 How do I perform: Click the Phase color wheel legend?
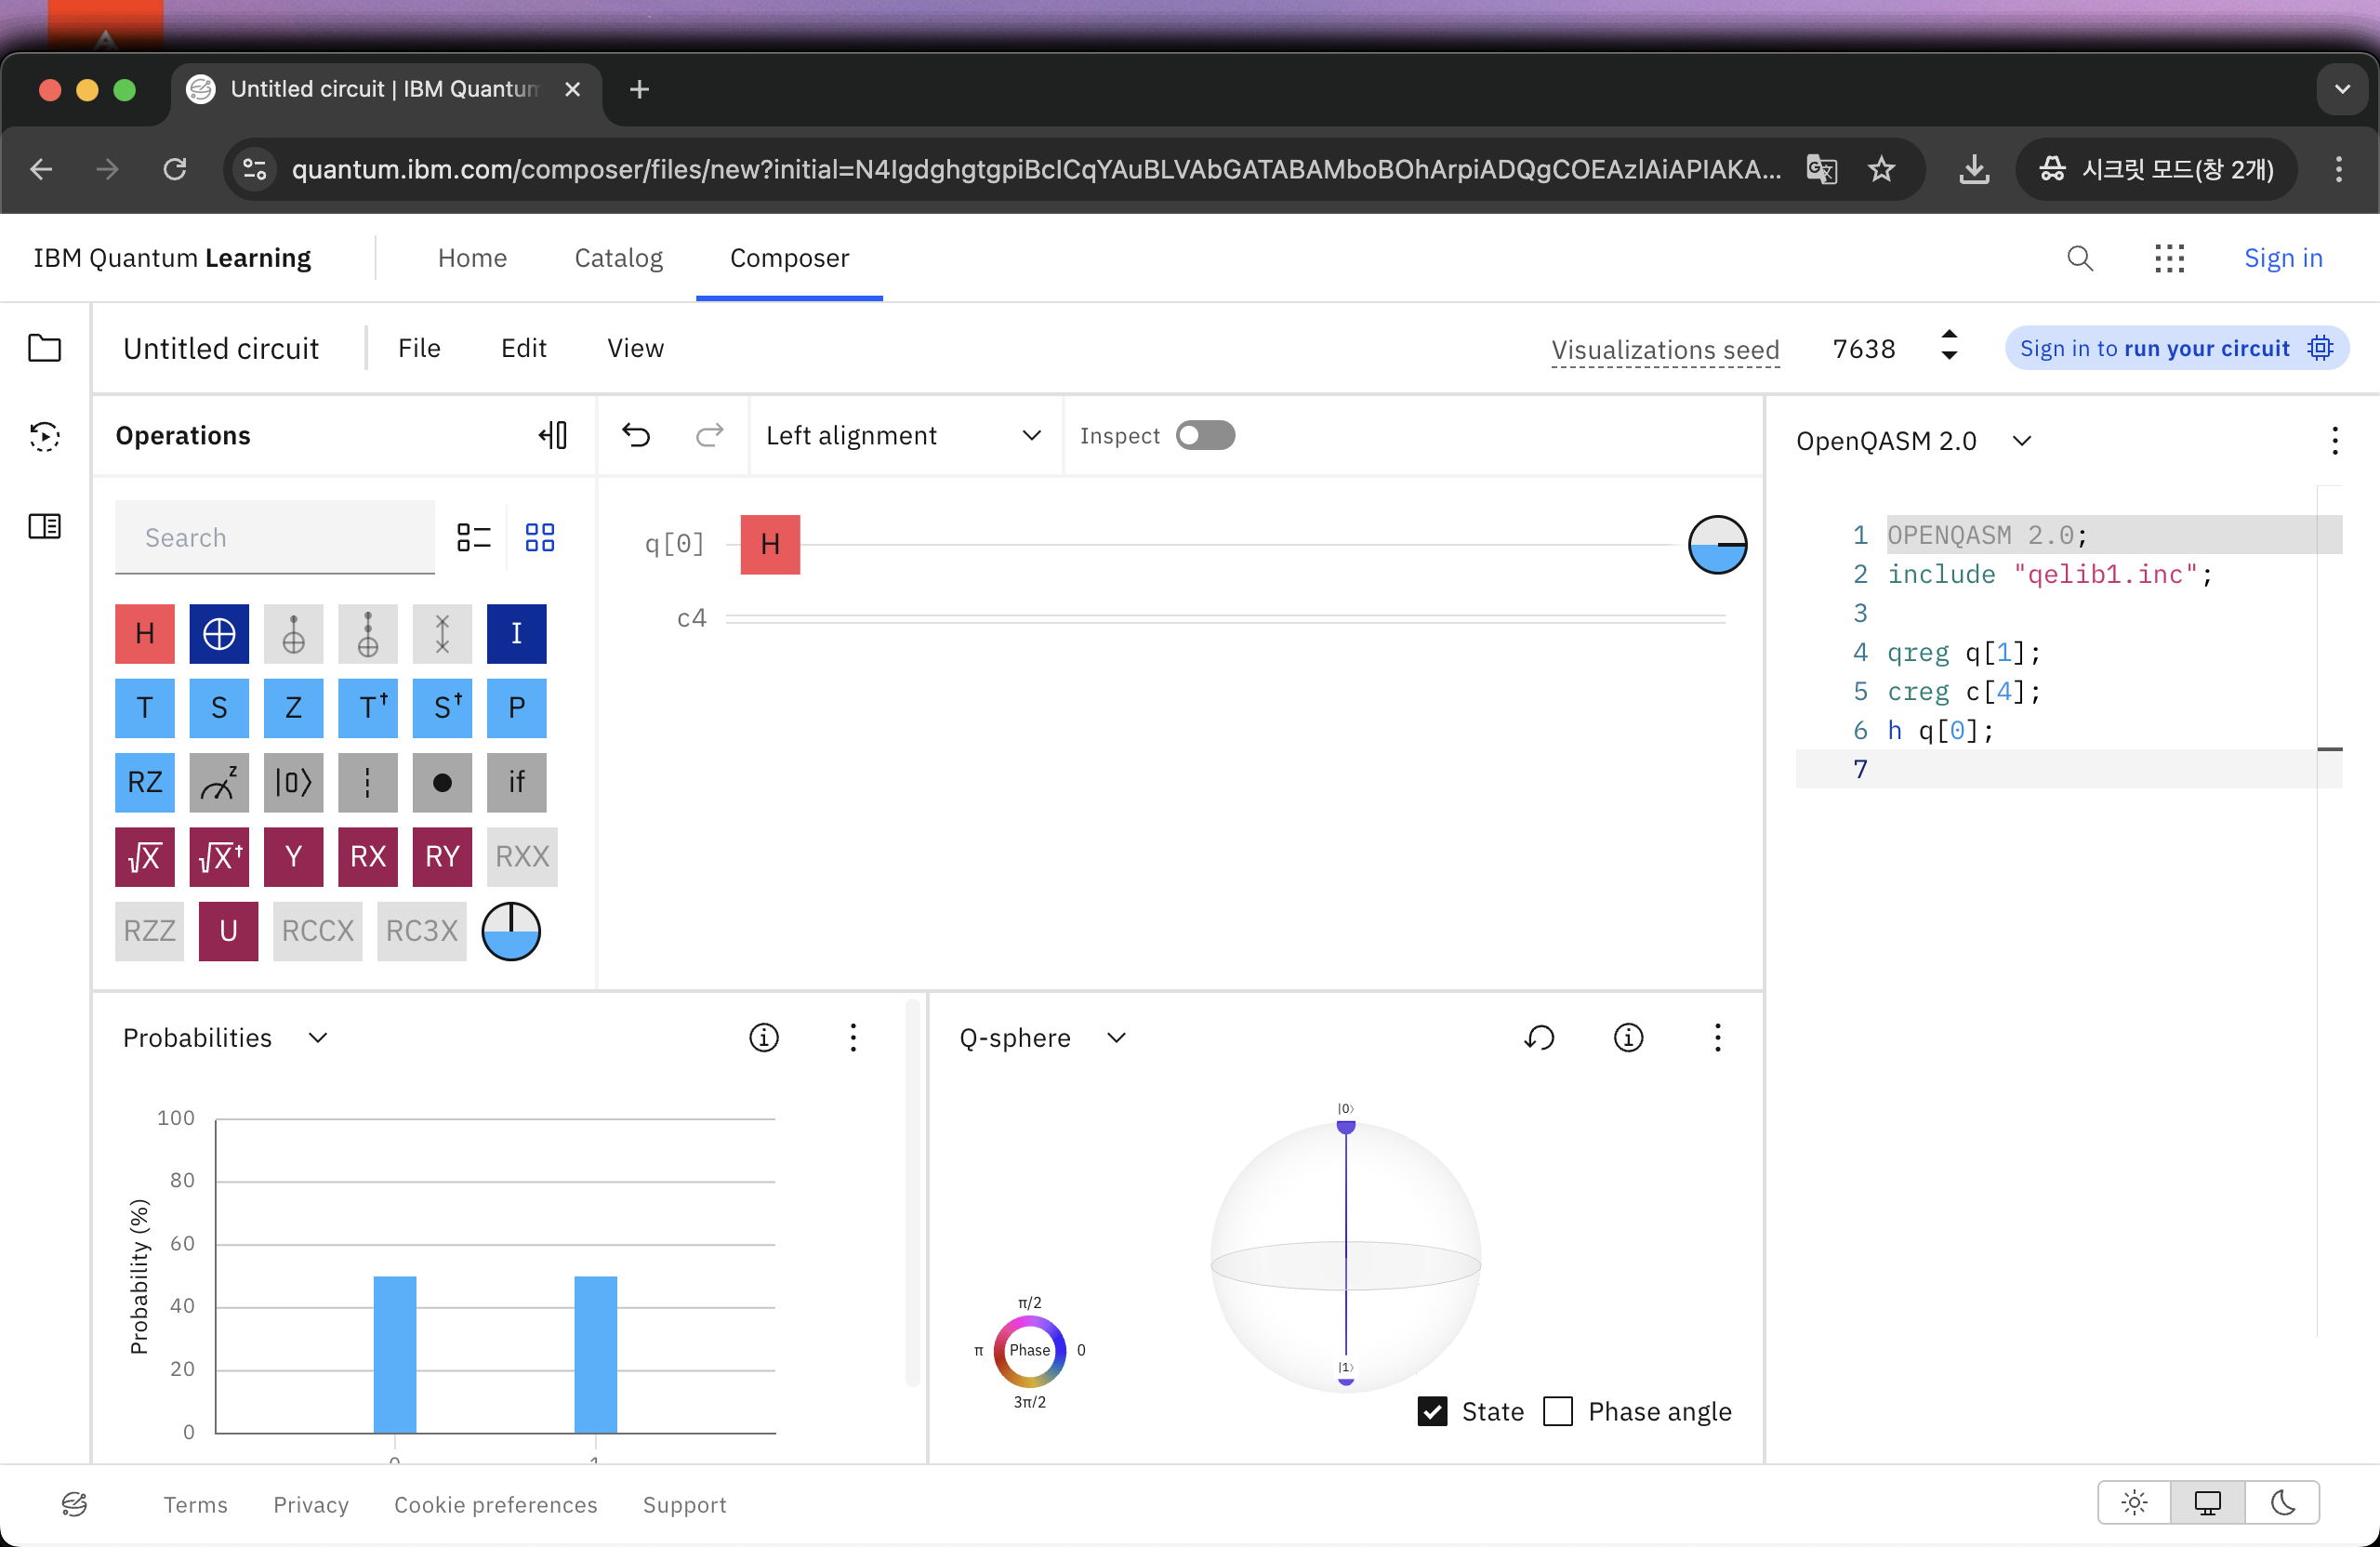pos(1029,1350)
